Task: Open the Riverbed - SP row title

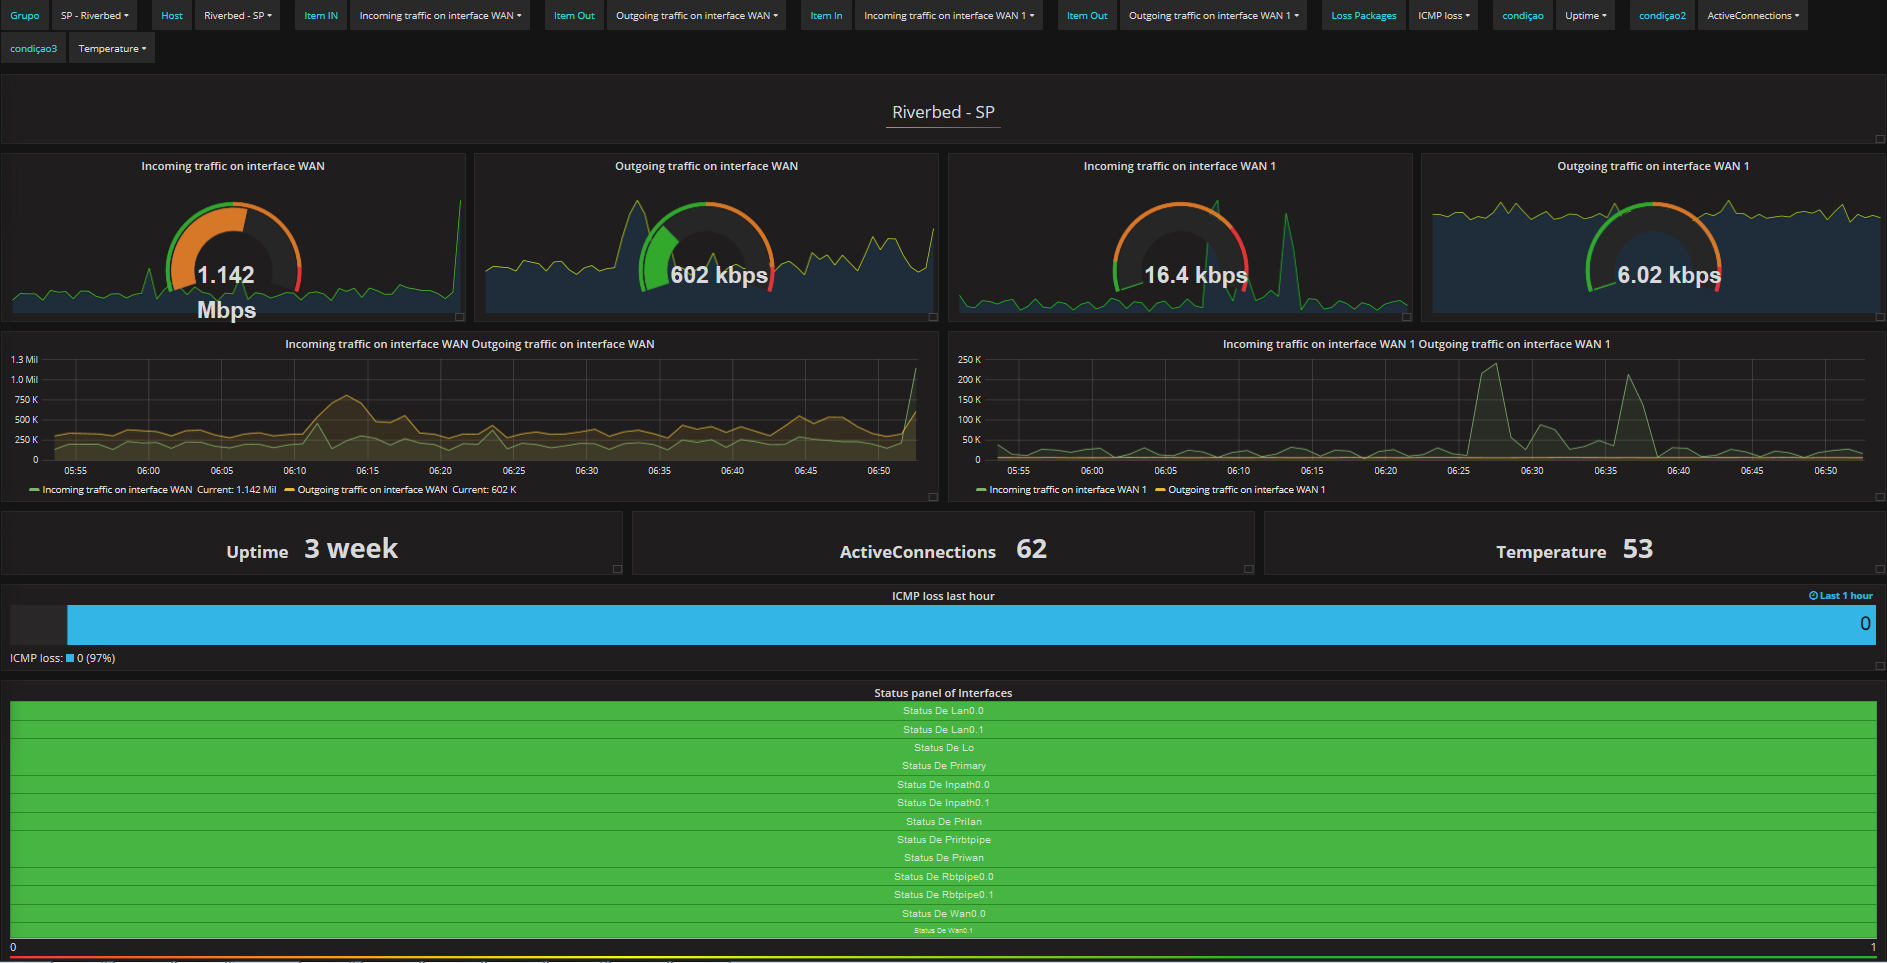Action: point(943,112)
